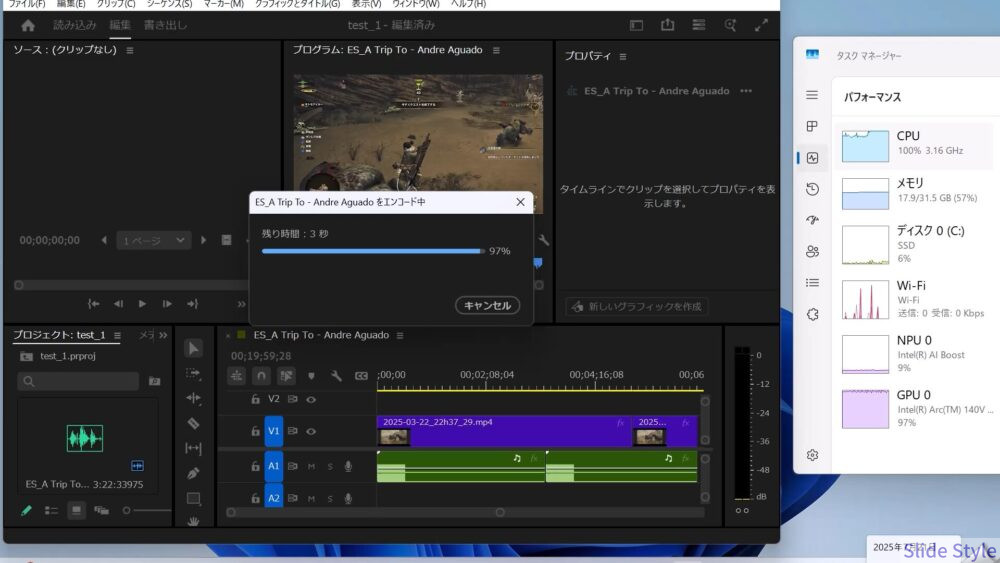Open Task Manager Startup apps icon
Screen dimensions: 1000x563
click(812, 220)
